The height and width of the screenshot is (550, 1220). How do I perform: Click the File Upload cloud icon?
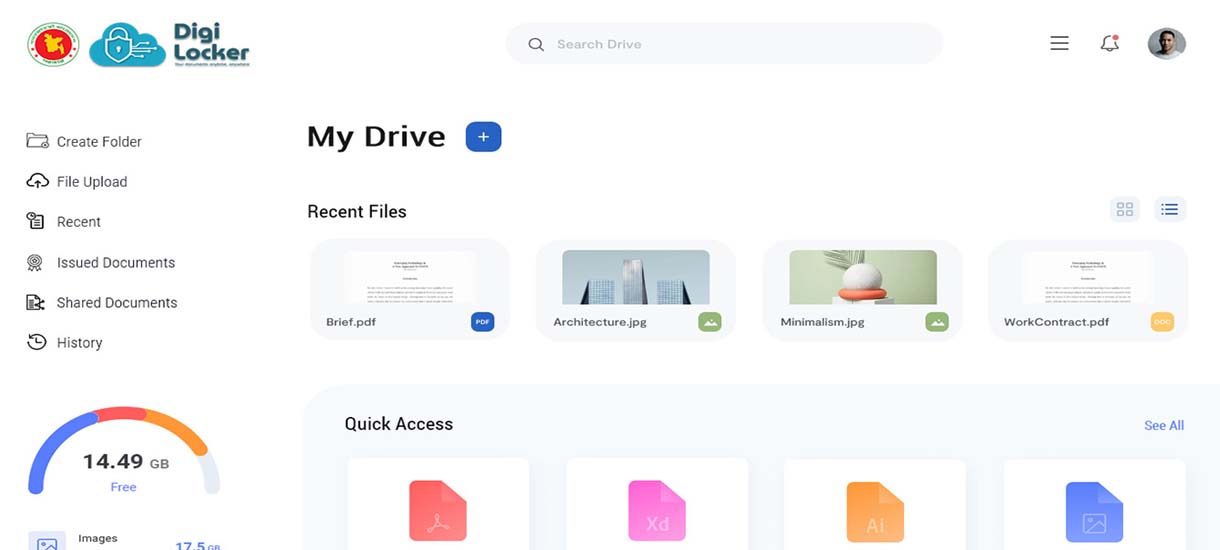[x=37, y=181]
